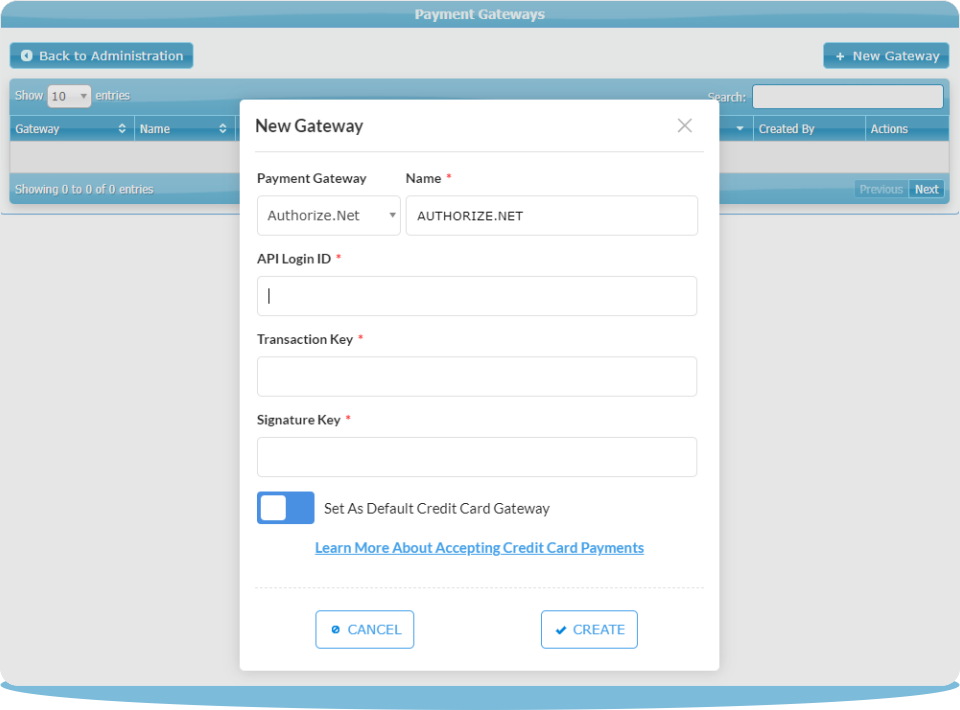Click the Transaction Key input field
The image size is (960, 710).
coord(476,377)
